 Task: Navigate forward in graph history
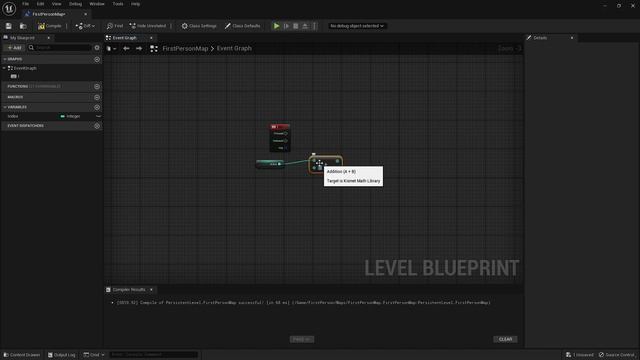coord(139,49)
